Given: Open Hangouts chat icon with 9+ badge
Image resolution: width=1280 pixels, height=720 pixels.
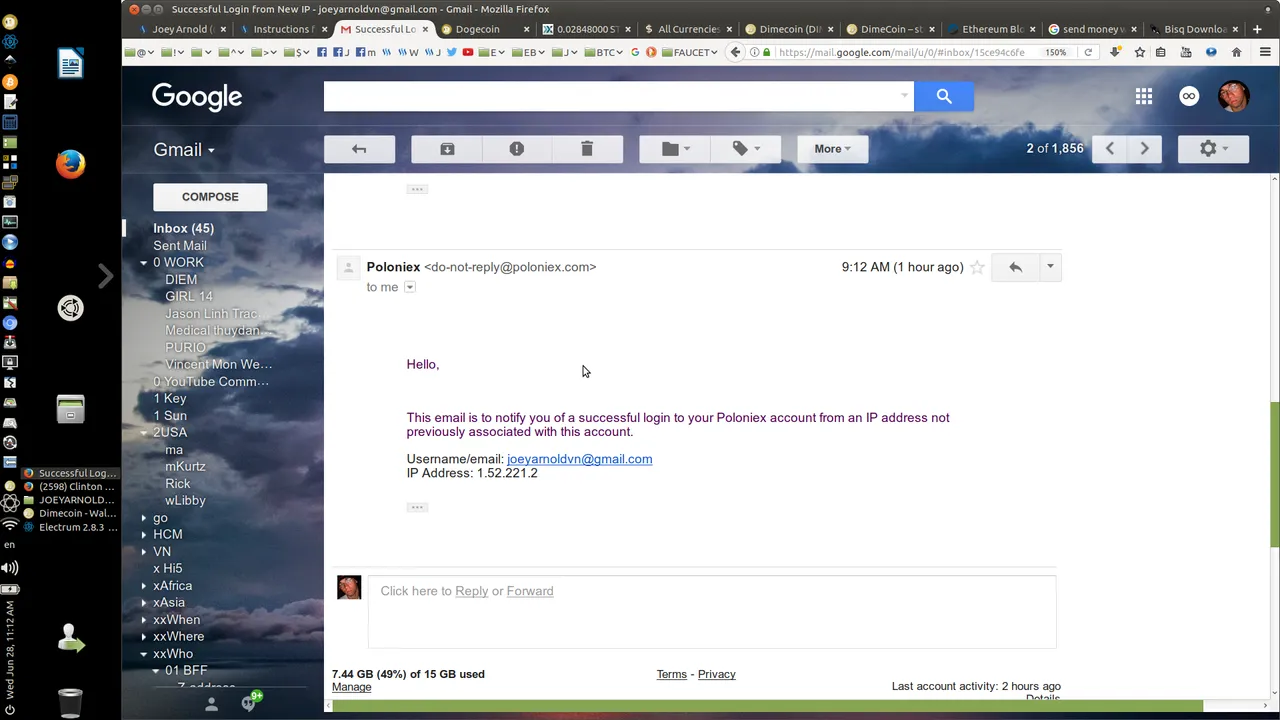Looking at the screenshot, I should point(248,703).
